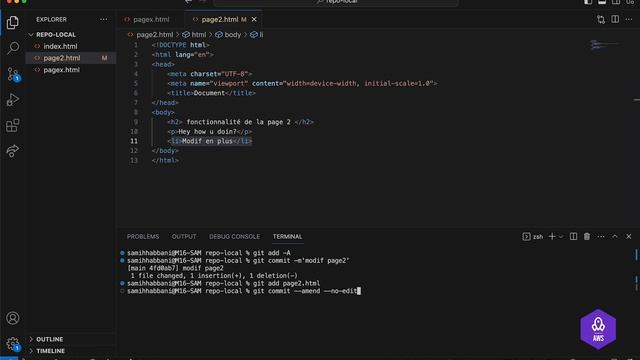Kill terminal with the trash icon

point(587,236)
